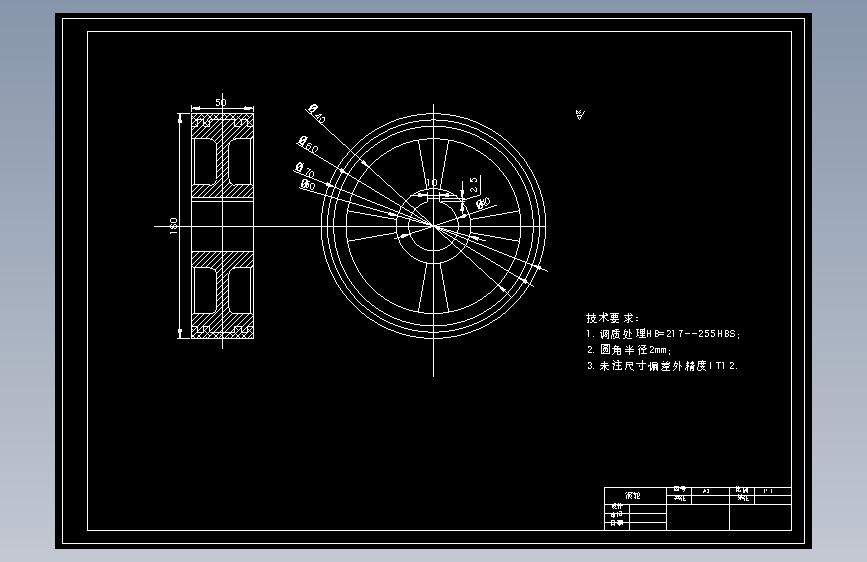Click the "比例" scale label cell in title block

pos(742,490)
